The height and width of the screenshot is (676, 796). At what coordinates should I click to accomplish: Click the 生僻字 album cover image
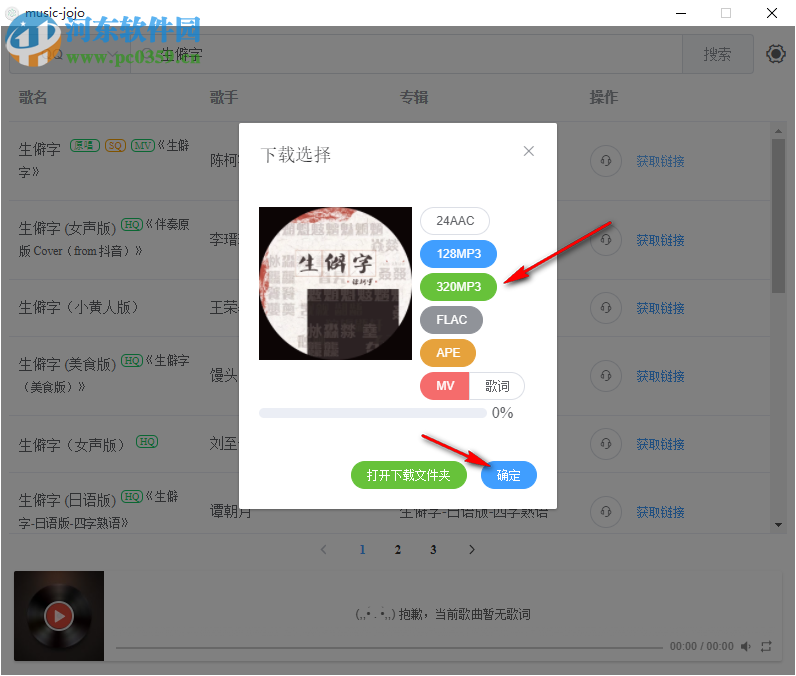click(x=336, y=283)
